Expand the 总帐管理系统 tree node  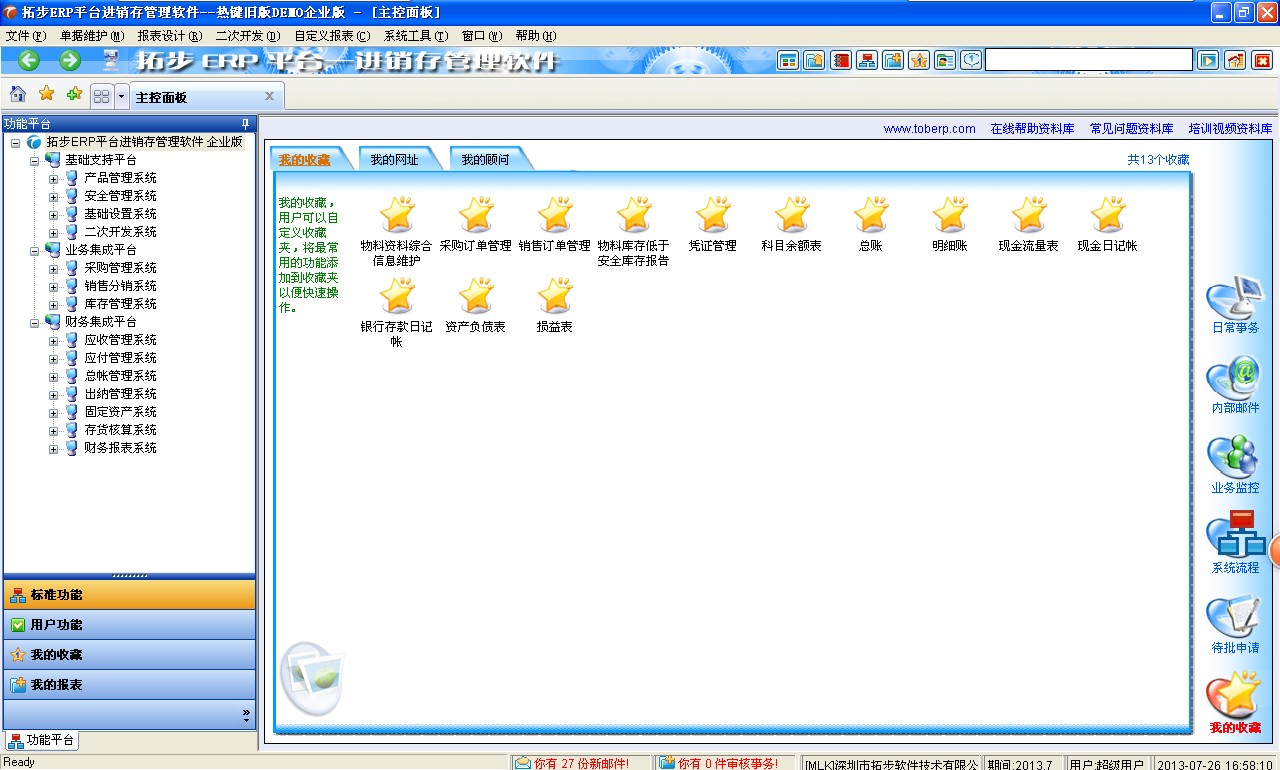[x=54, y=376]
